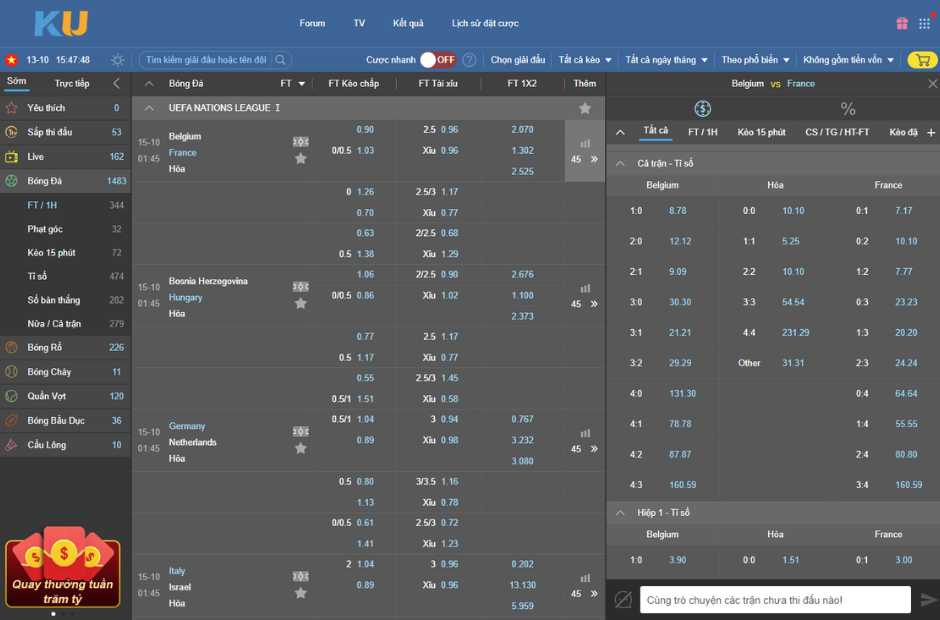Select the Tất cả detail tab
The height and width of the screenshot is (620, 940).
[655, 131]
